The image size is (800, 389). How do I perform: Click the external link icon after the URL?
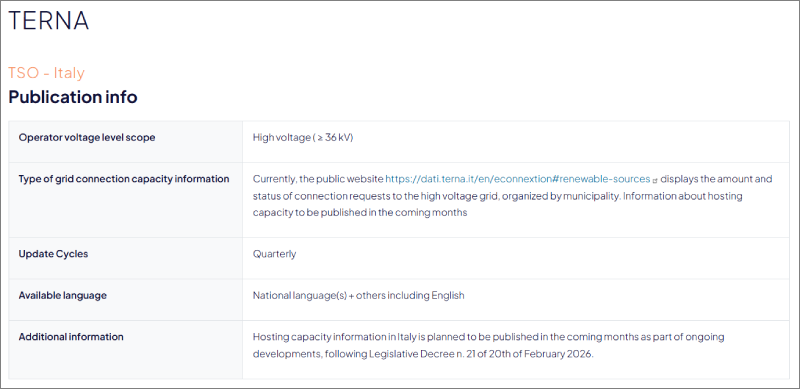coord(655,180)
